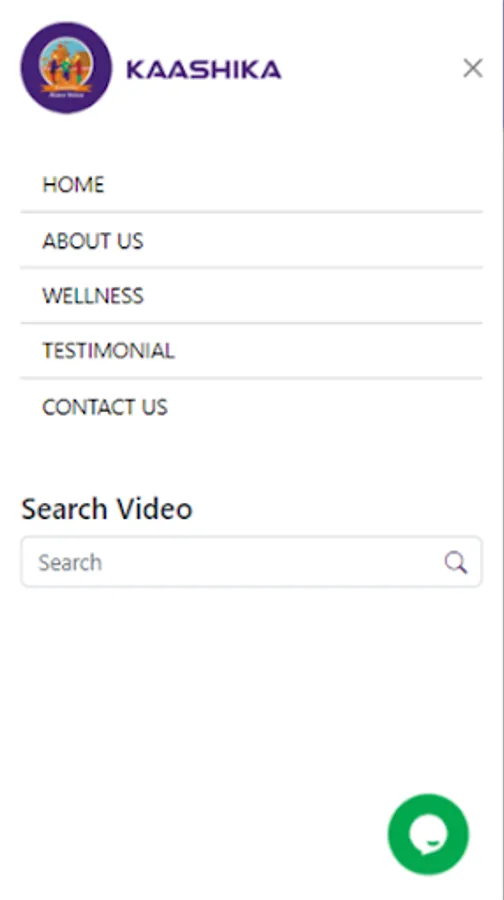This screenshot has height=900, width=504.
Task: Open the ABOUT US page
Action: coord(251,240)
